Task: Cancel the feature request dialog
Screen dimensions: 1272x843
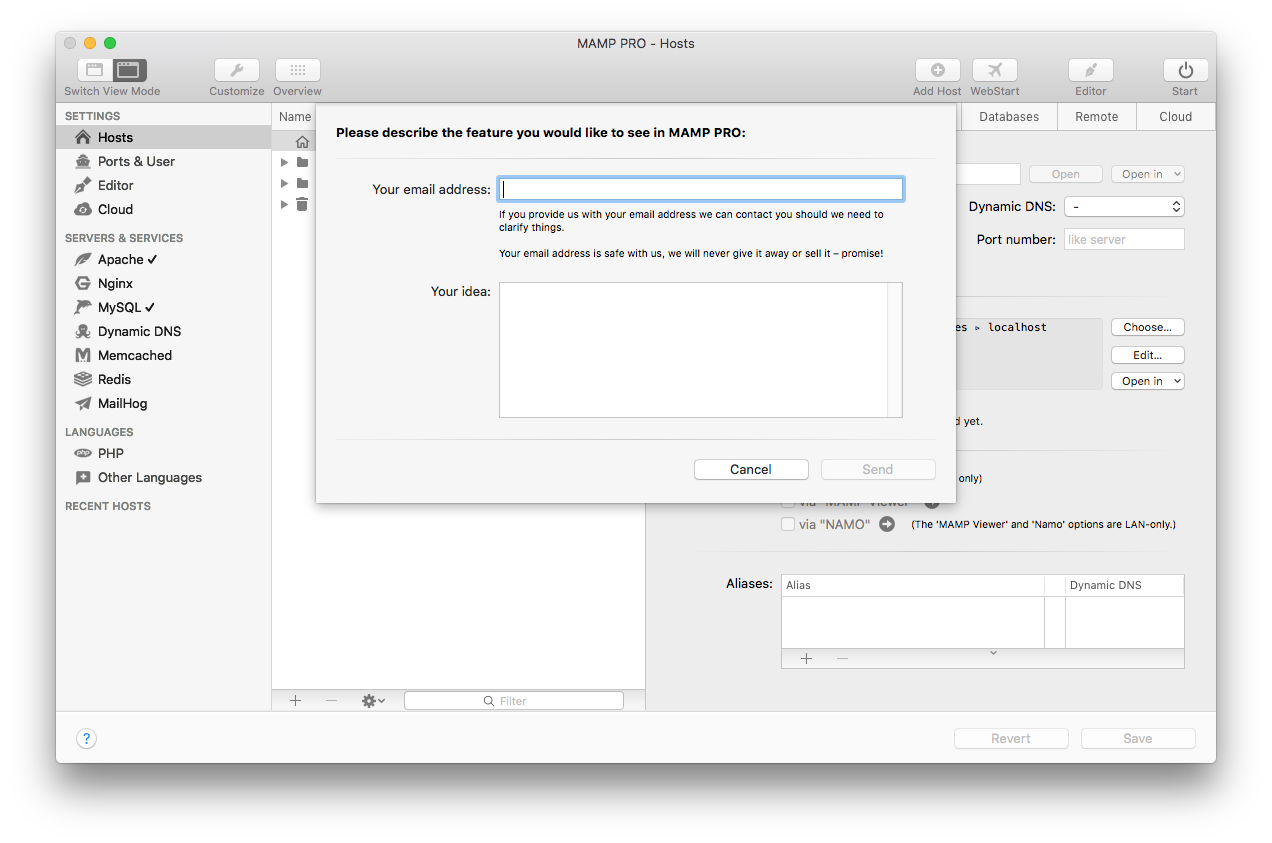Action: coord(751,469)
